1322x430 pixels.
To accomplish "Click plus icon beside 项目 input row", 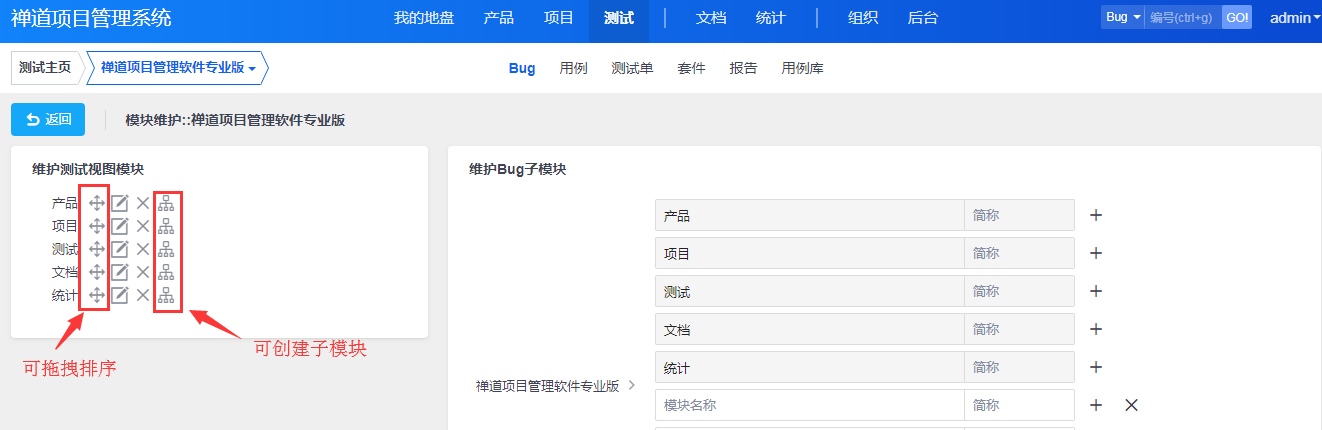I will tap(1096, 253).
